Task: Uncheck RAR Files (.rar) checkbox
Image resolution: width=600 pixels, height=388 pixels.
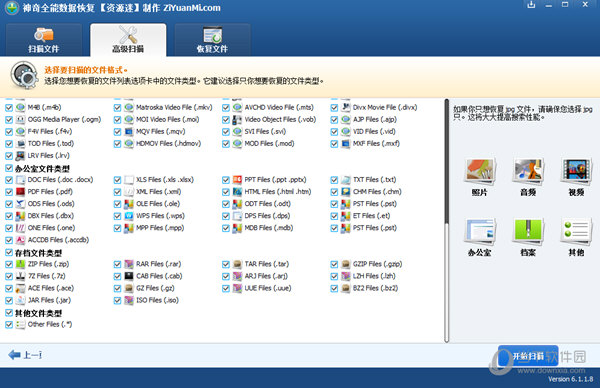Action: [117, 264]
